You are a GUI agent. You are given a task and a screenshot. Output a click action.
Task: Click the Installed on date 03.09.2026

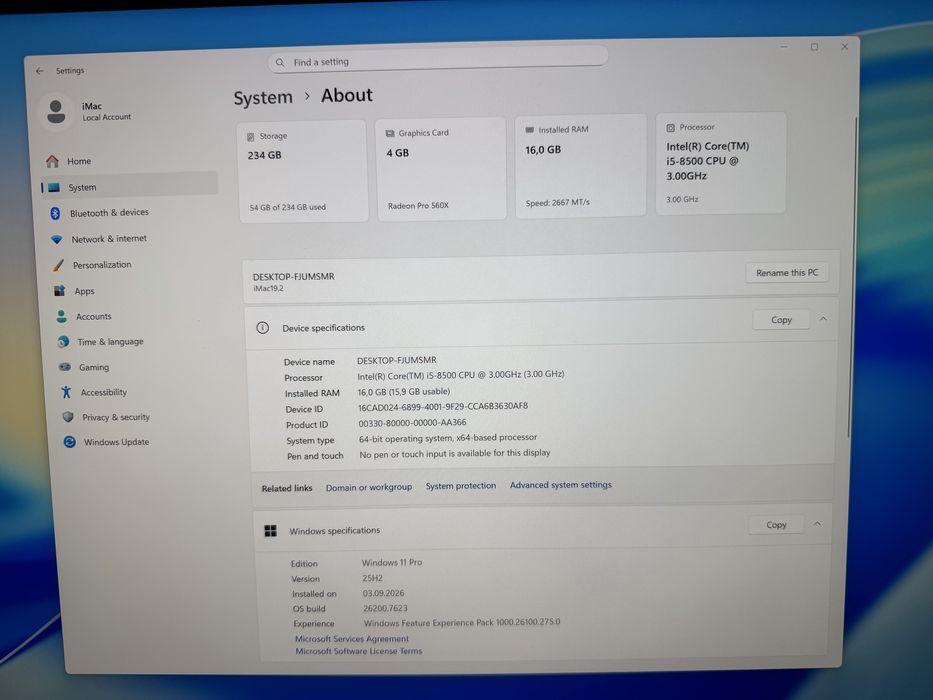pos(383,593)
